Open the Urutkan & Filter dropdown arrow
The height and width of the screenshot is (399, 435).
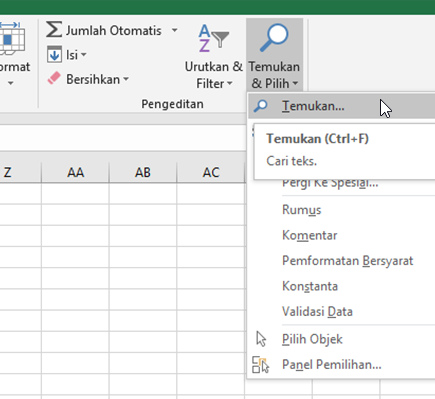[x=230, y=83]
